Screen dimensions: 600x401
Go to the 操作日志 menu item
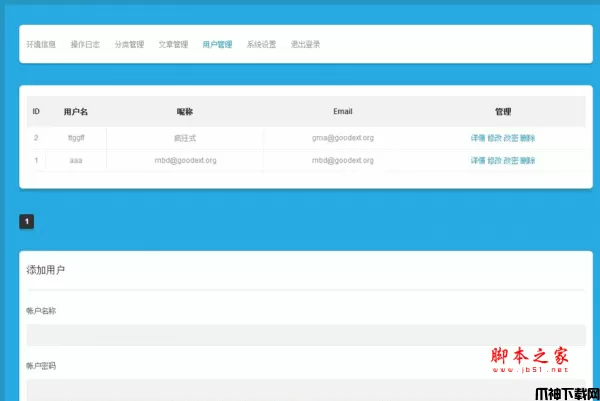pos(85,44)
